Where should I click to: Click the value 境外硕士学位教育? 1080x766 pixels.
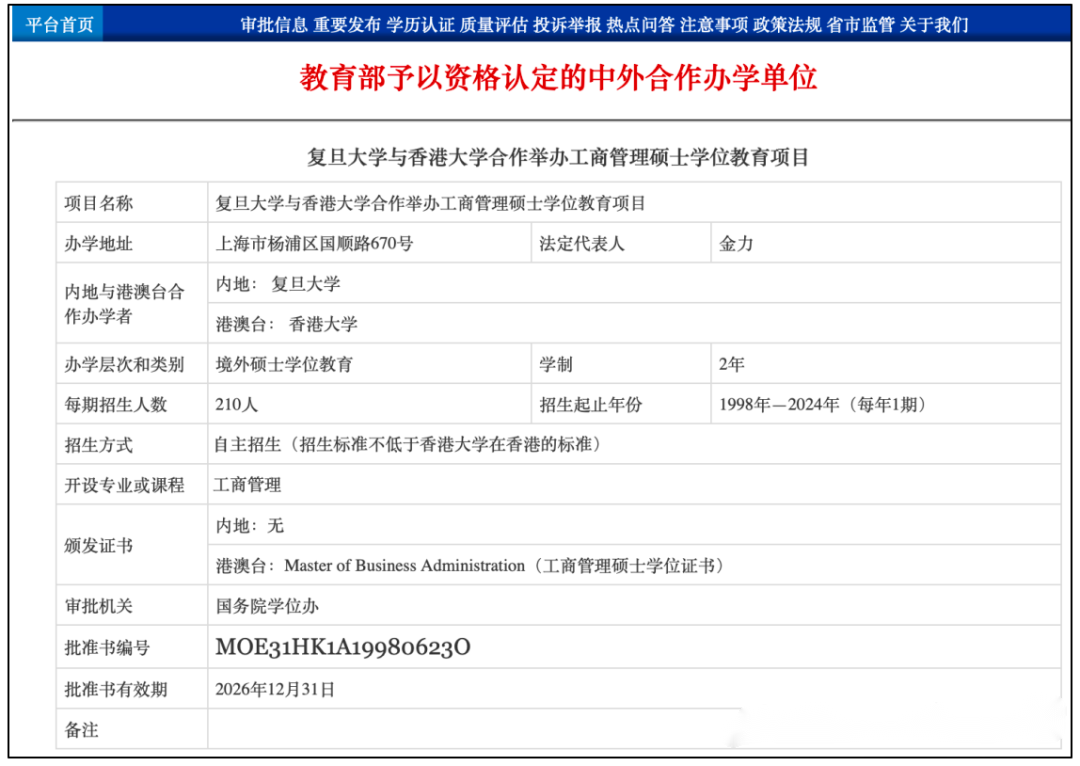(284, 364)
